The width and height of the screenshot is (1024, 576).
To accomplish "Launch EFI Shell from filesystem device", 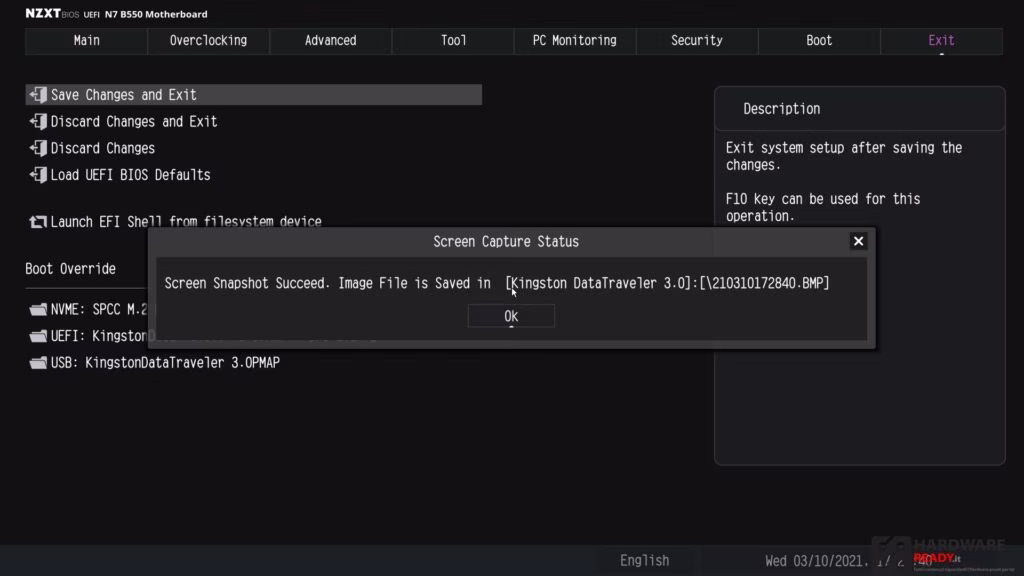I will [x=186, y=222].
